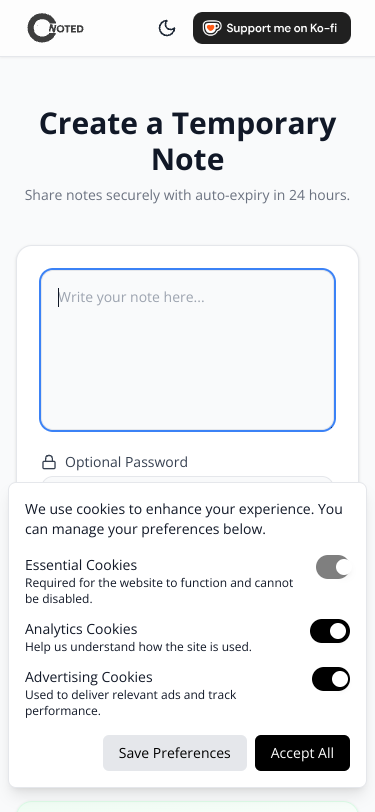
Task: Click the Noted logo icon
Action: (55, 28)
